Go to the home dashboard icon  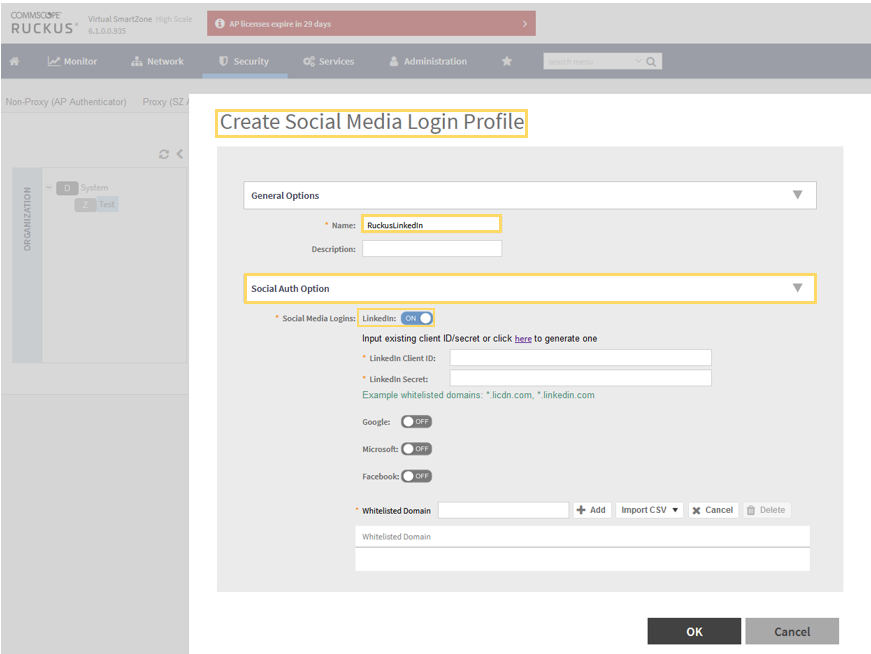tap(14, 61)
